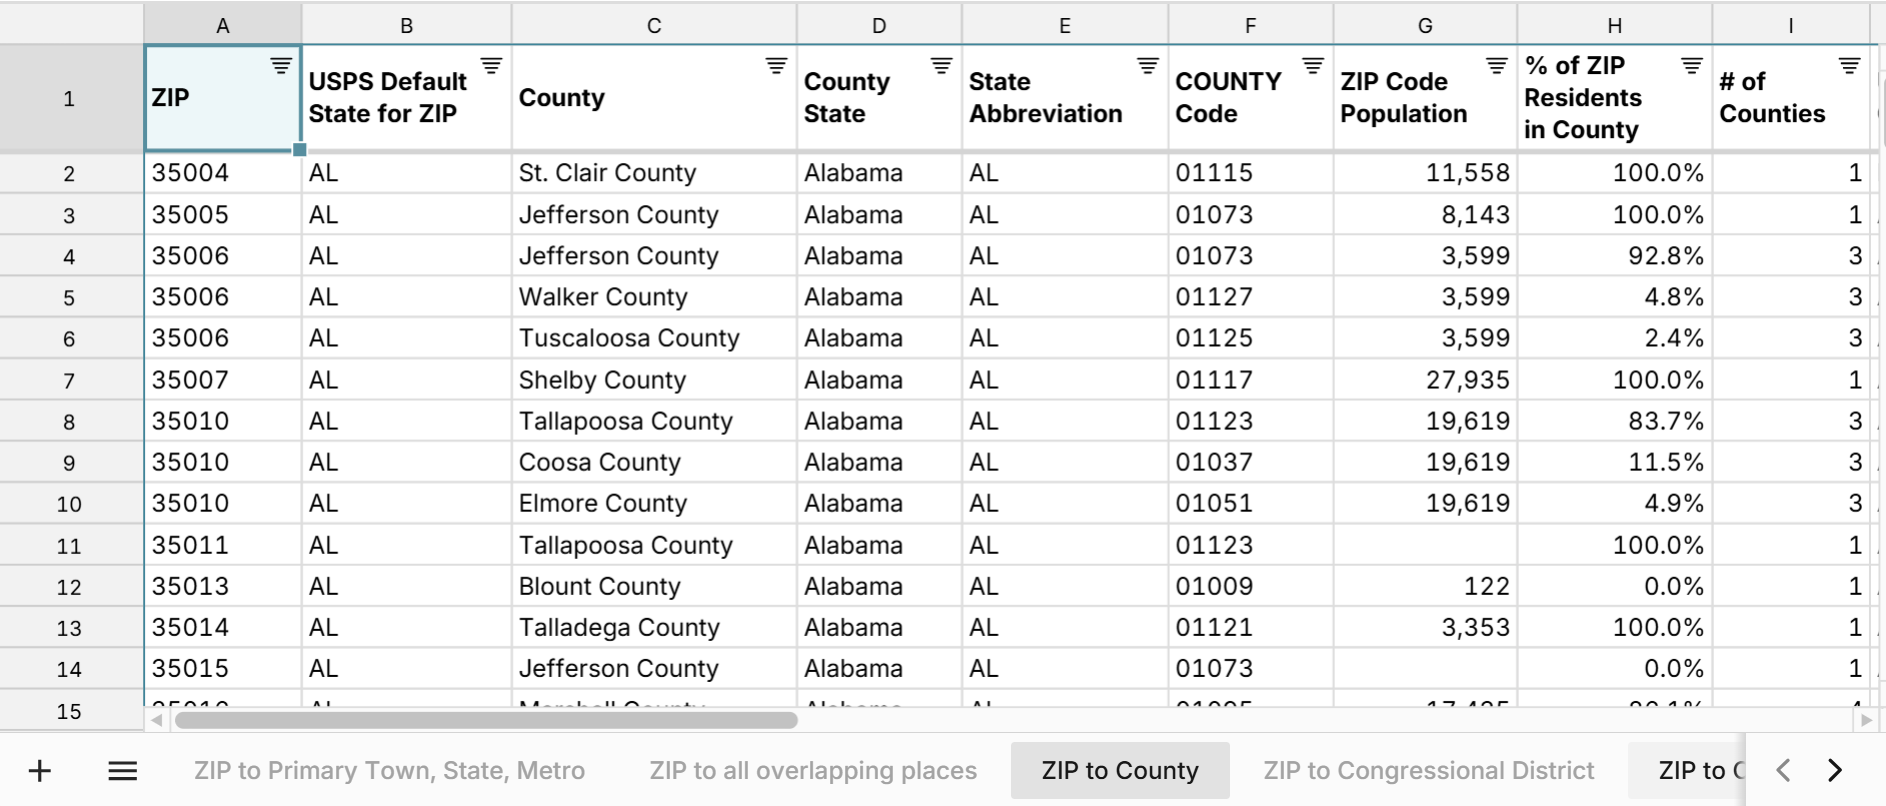Click the filter icon on County State
This screenshot has width=1886, height=806.
[940, 66]
